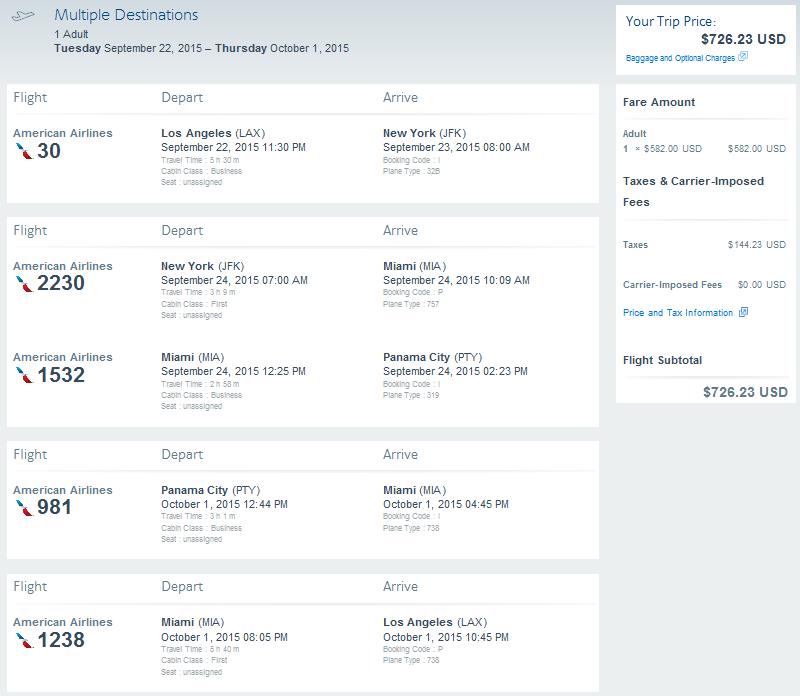The image size is (800, 696).
Task: Click the New York (JFK) arrival on flight 30
Action: coord(424,133)
